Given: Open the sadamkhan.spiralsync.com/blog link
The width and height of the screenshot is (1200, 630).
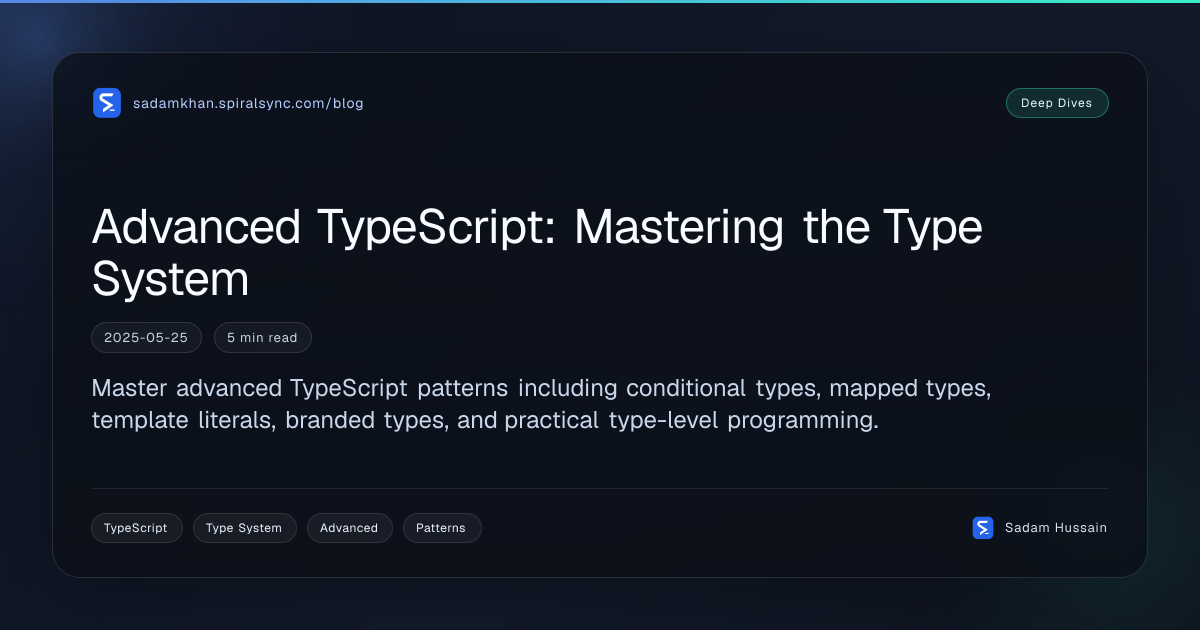Looking at the screenshot, I should (x=248, y=103).
